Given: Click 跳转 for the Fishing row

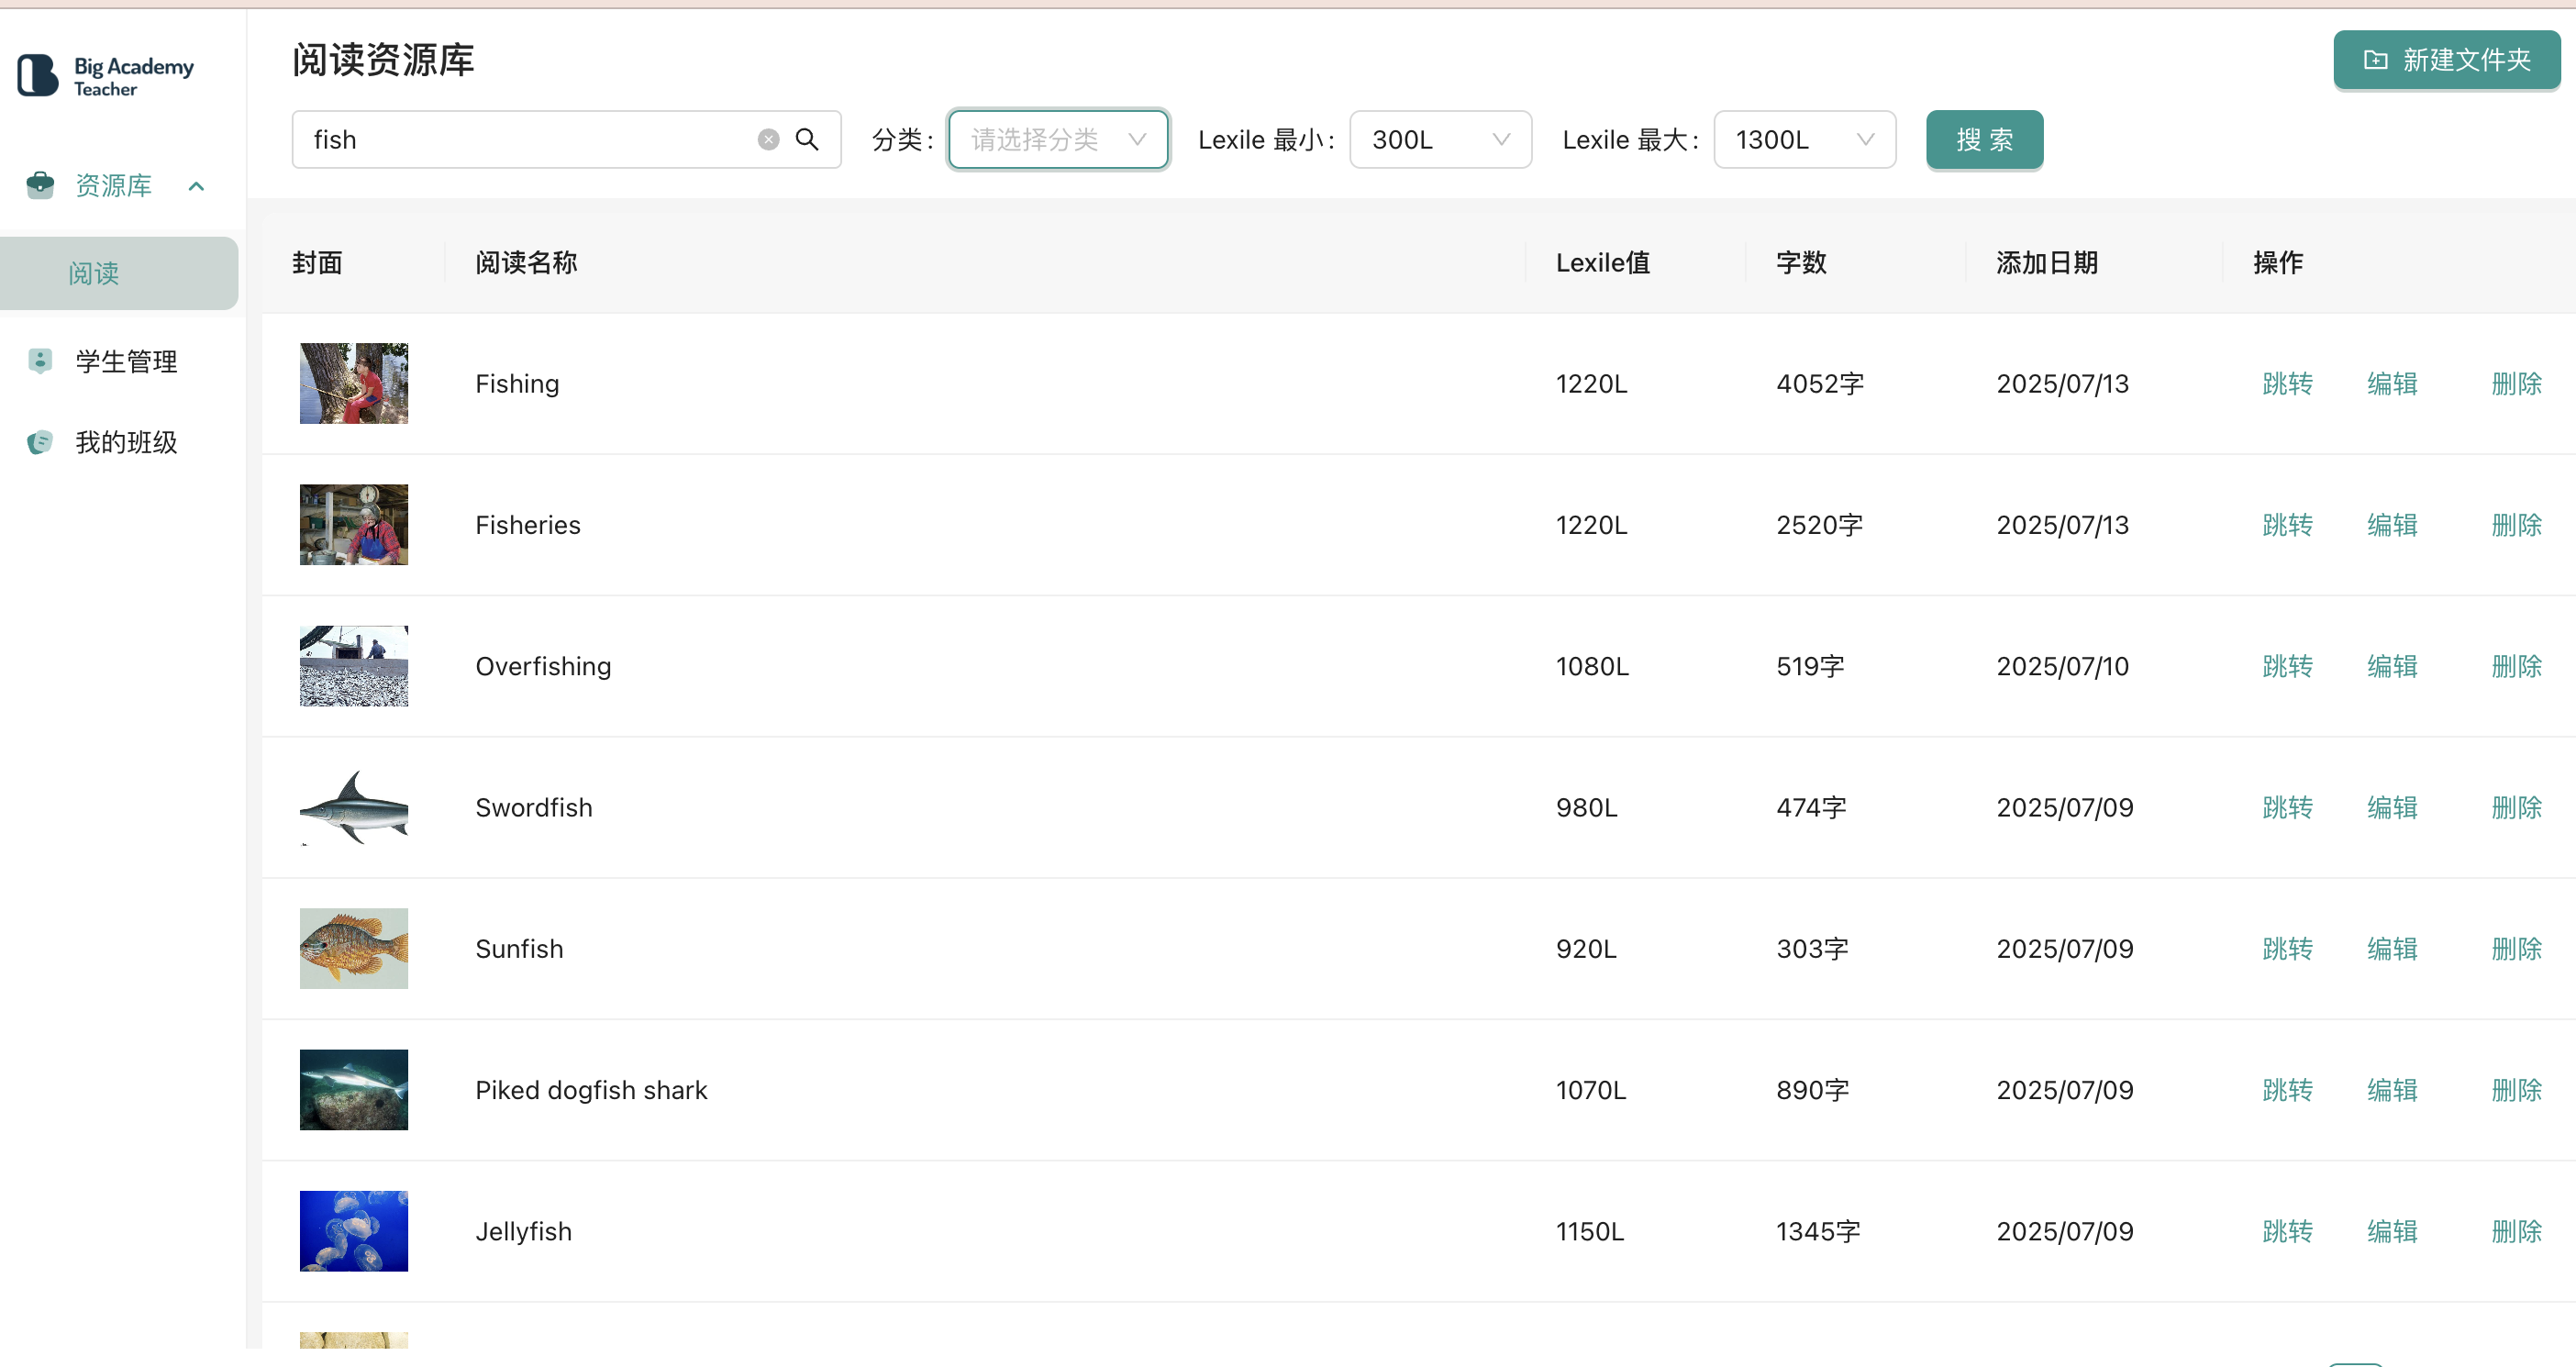Looking at the screenshot, I should click(2287, 384).
